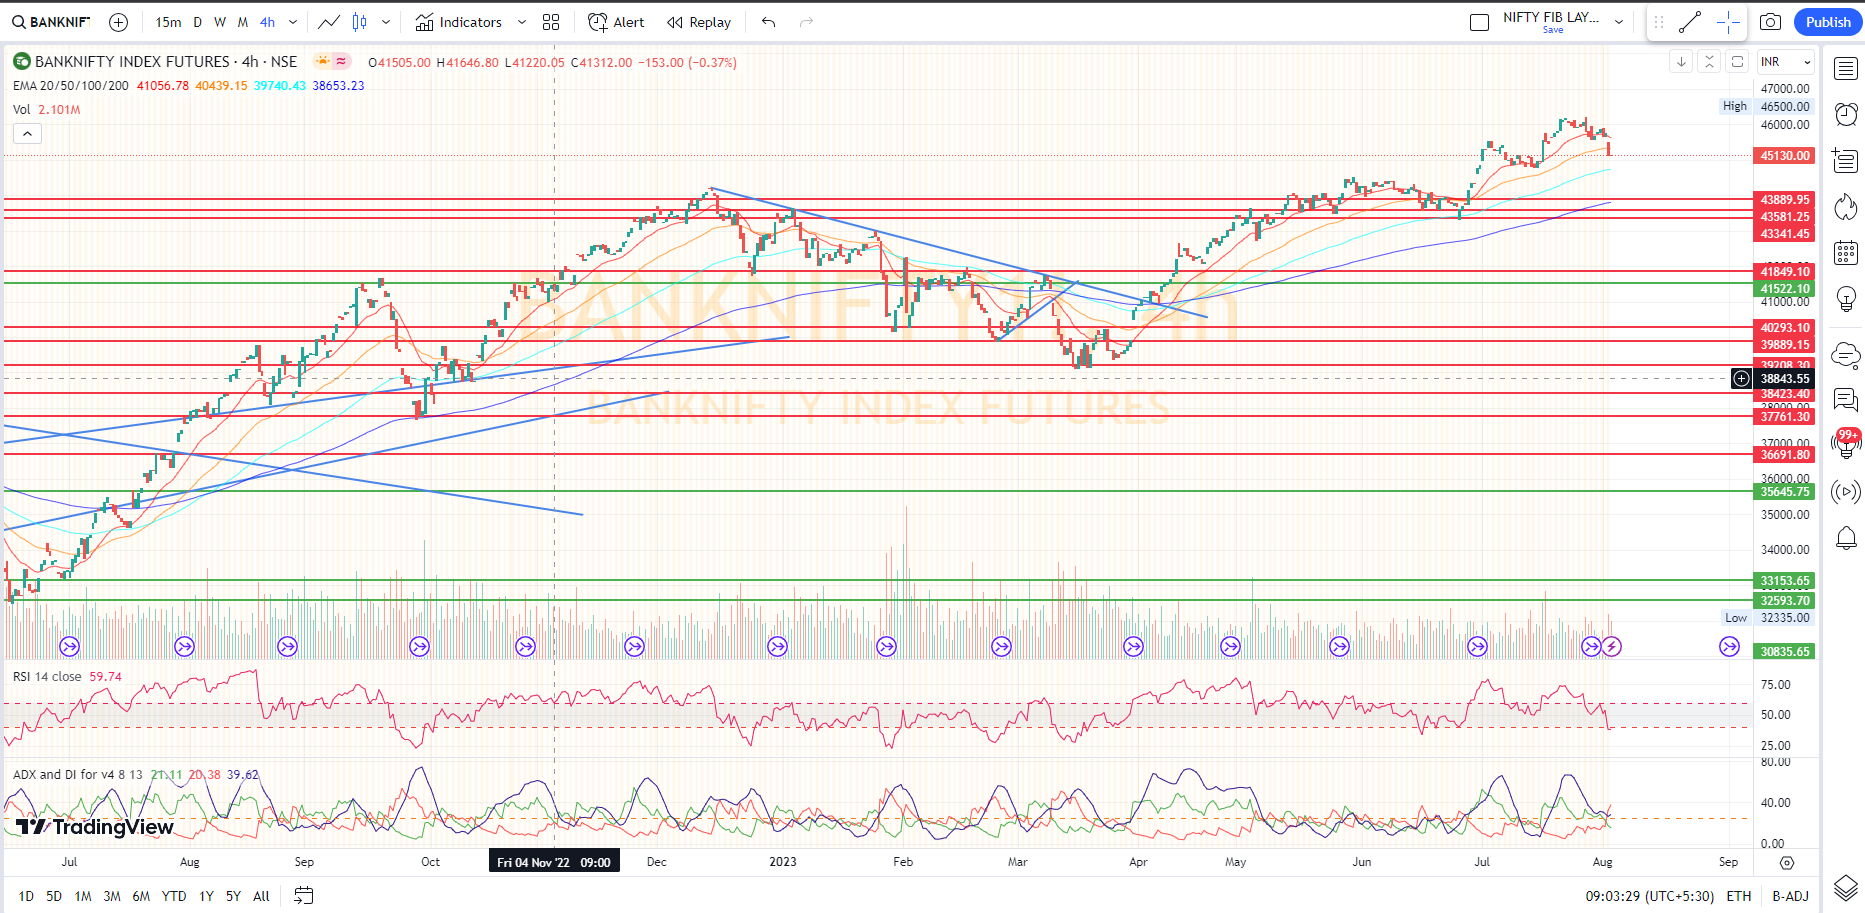1865x913 pixels.
Task: Click the lightning event marker near Aug
Action: coord(1611,647)
